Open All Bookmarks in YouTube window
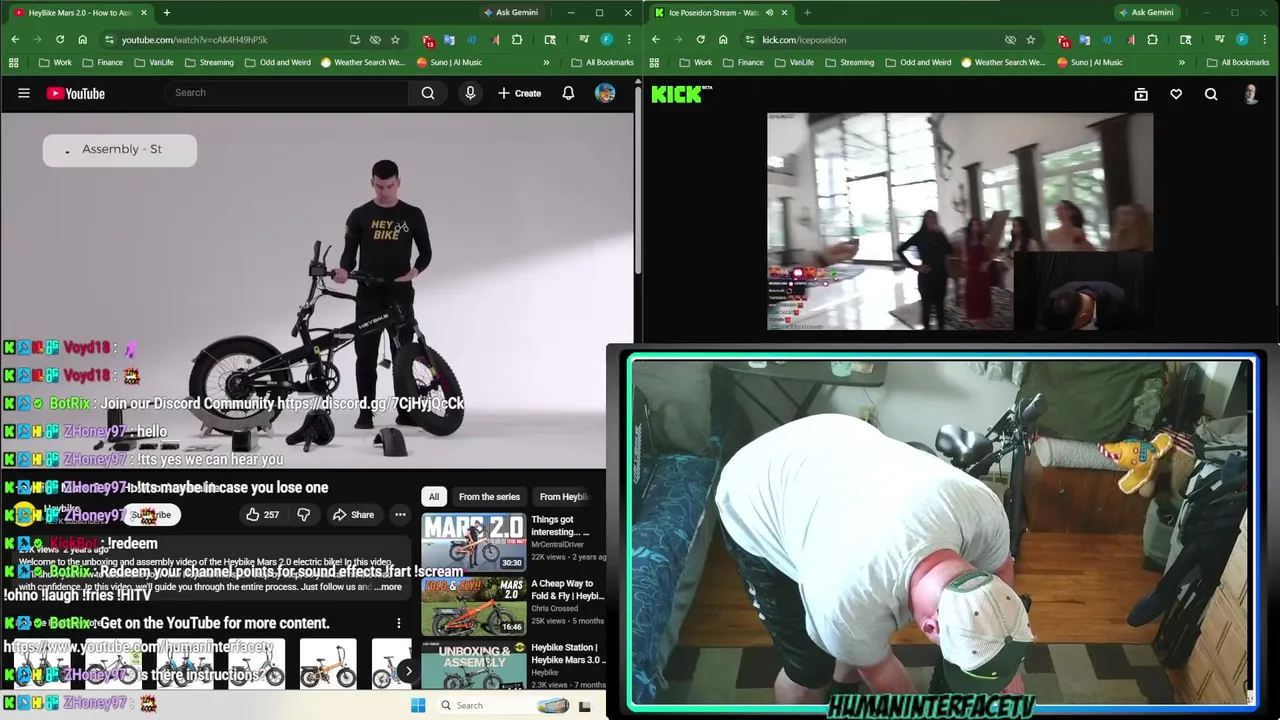This screenshot has width=1280, height=720. point(602,62)
